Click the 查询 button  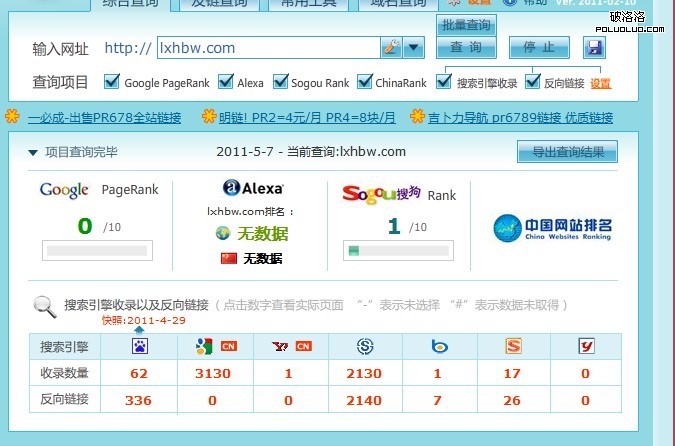coord(466,47)
